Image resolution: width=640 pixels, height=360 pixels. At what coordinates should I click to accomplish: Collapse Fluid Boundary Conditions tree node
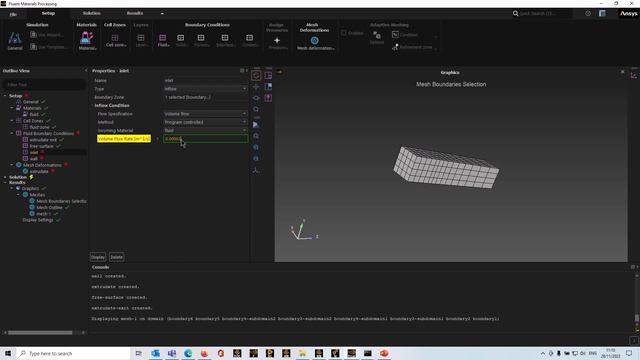[12, 133]
